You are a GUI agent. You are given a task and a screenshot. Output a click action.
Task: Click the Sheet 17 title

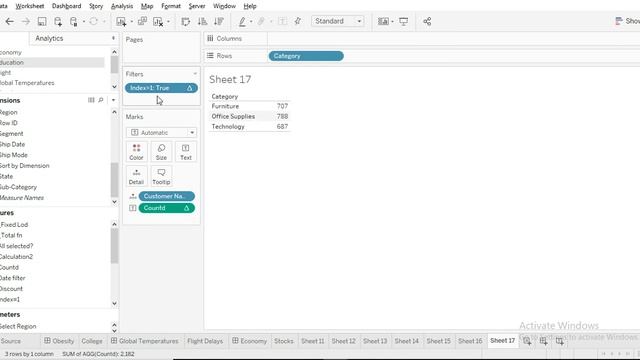pos(230,79)
